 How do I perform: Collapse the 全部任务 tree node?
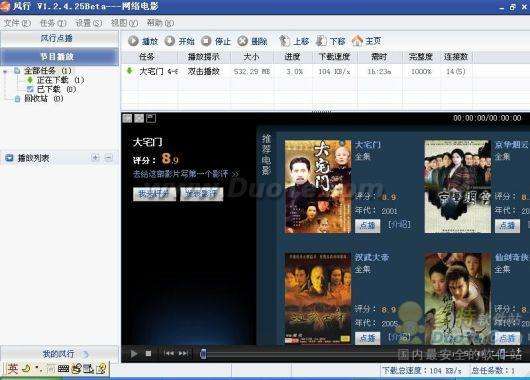coord(5,71)
